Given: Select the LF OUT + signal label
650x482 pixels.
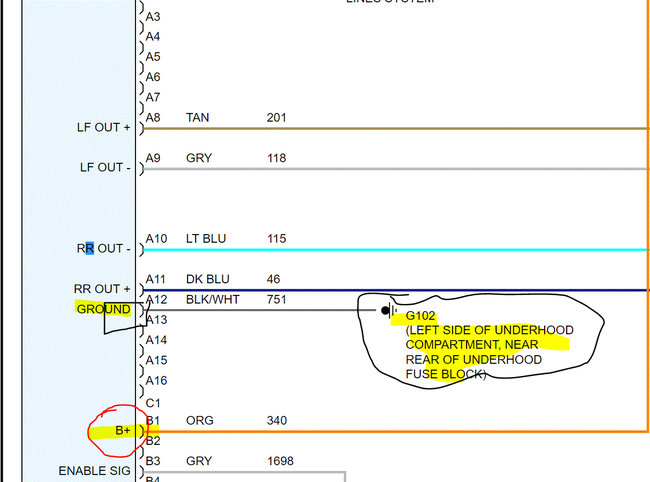Looking at the screenshot, I should coord(104,127).
